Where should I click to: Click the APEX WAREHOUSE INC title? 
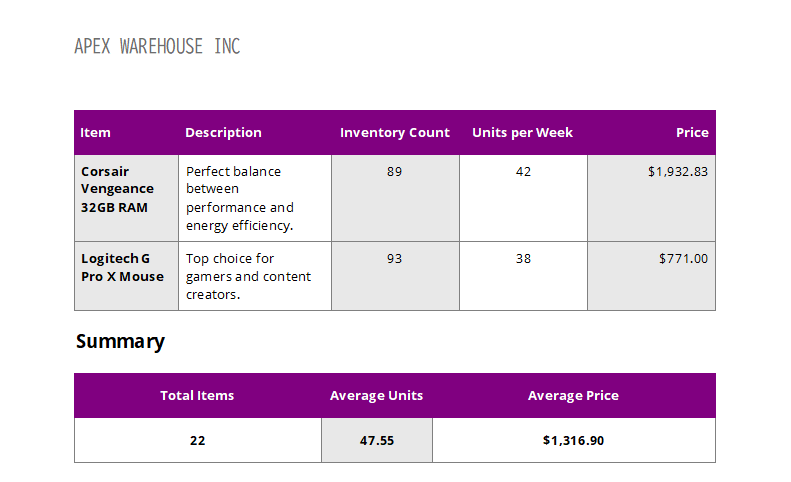click(157, 47)
